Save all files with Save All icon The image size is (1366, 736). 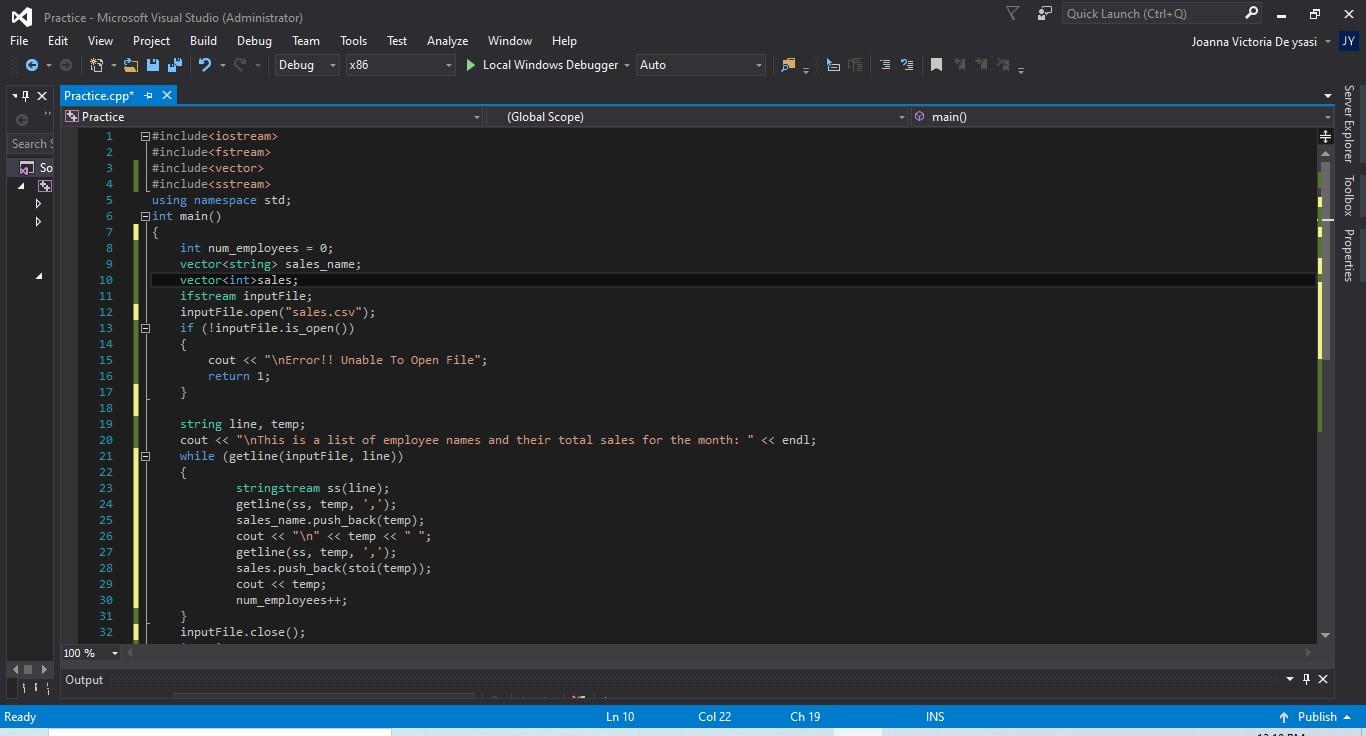173,65
